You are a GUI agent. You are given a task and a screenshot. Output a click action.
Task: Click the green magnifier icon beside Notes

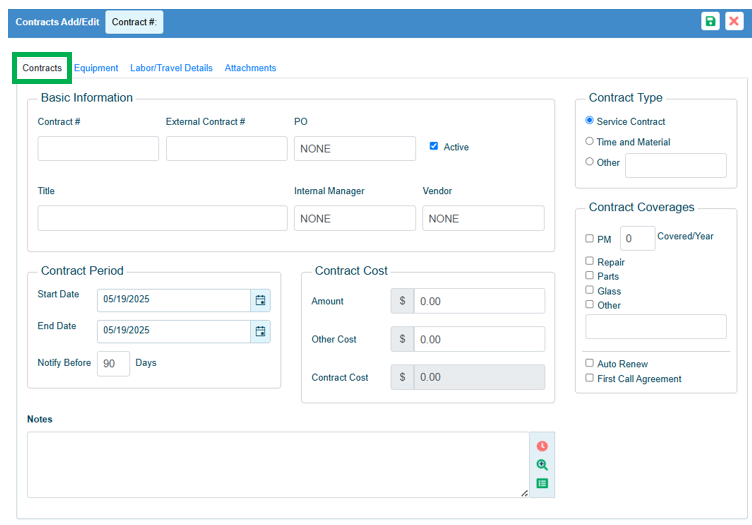pos(542,465)
